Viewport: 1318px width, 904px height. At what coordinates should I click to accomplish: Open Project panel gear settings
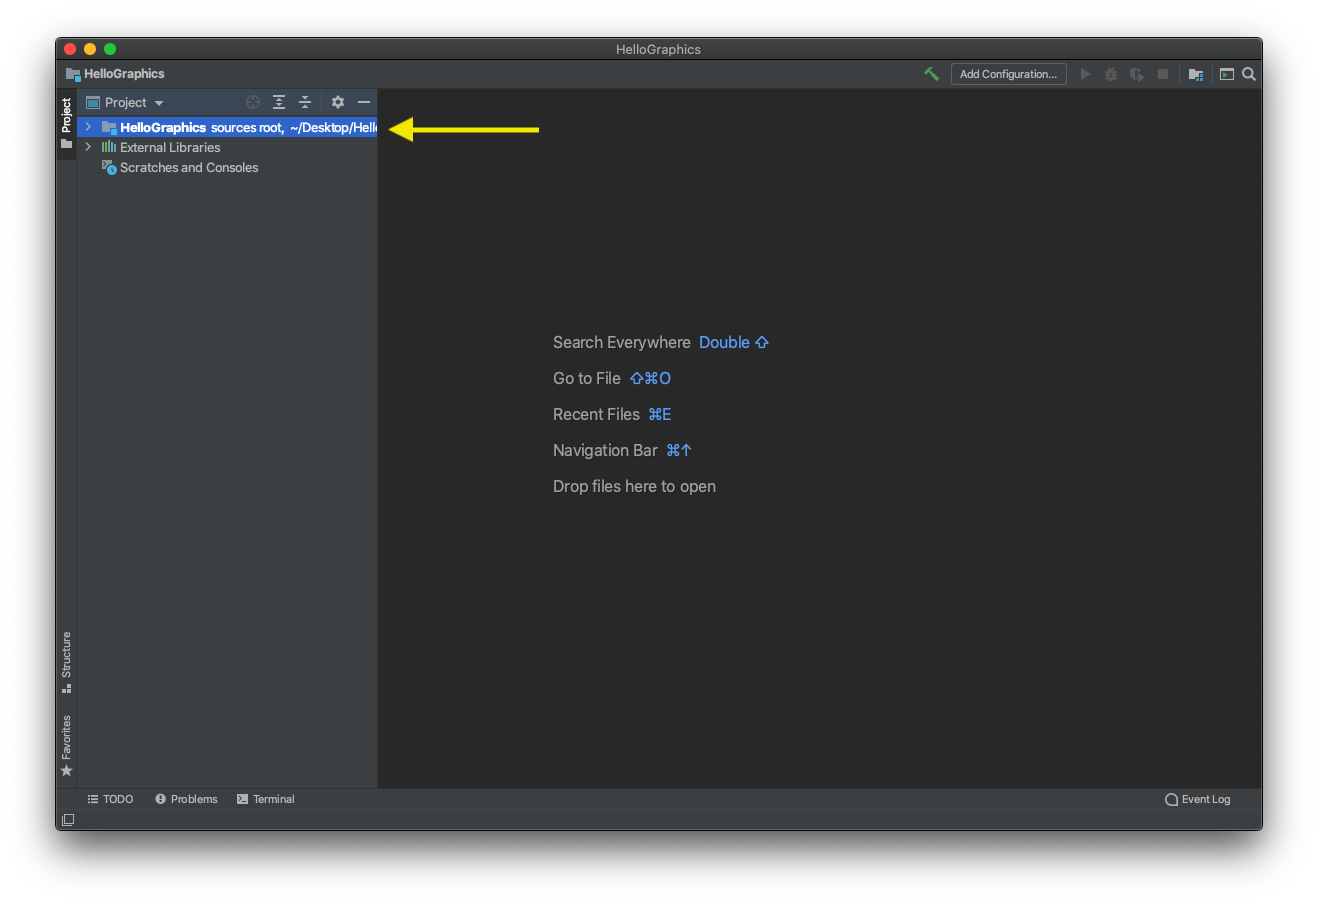coord(338,102)
